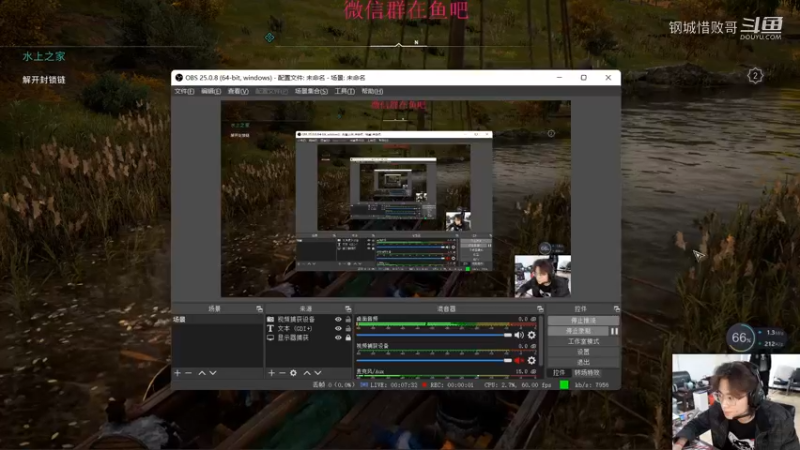The image size is (800, 450).
Task: Move selected source up
Action: pyautogui.click(x=307, y=373)
